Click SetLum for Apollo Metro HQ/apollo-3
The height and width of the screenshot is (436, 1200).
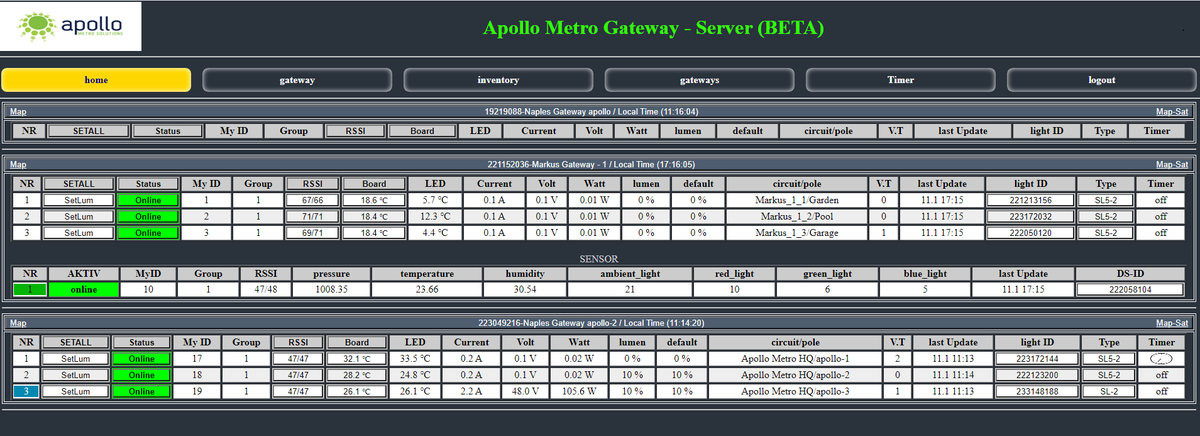[75, 390]
